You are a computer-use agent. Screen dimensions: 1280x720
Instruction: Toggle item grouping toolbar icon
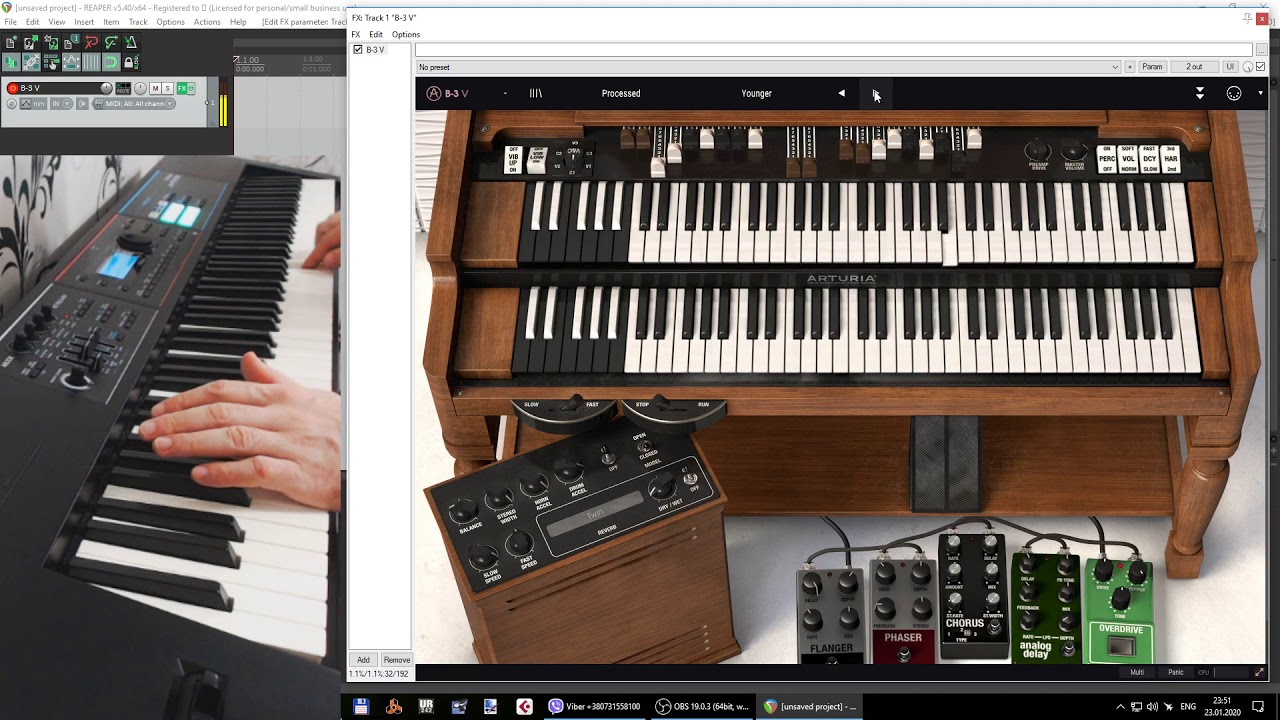pyautogui.click(x=31, y=62)
